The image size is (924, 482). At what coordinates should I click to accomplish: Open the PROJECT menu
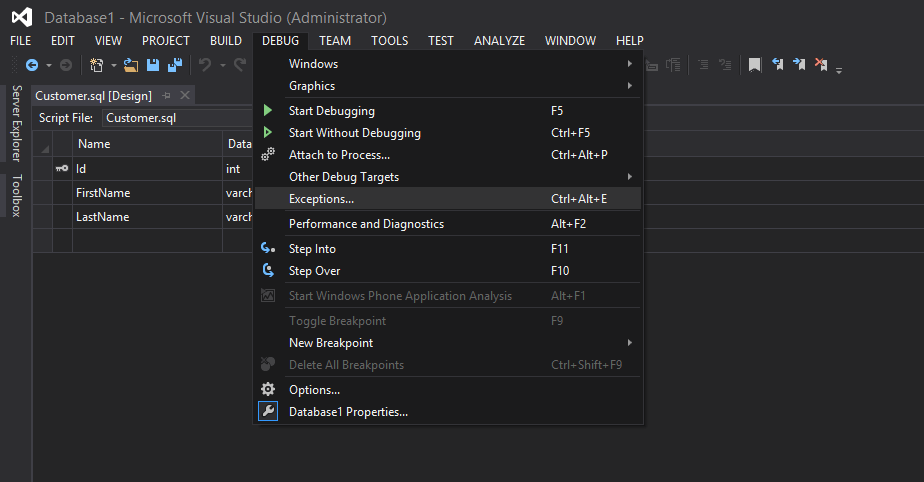coord(166,41)
